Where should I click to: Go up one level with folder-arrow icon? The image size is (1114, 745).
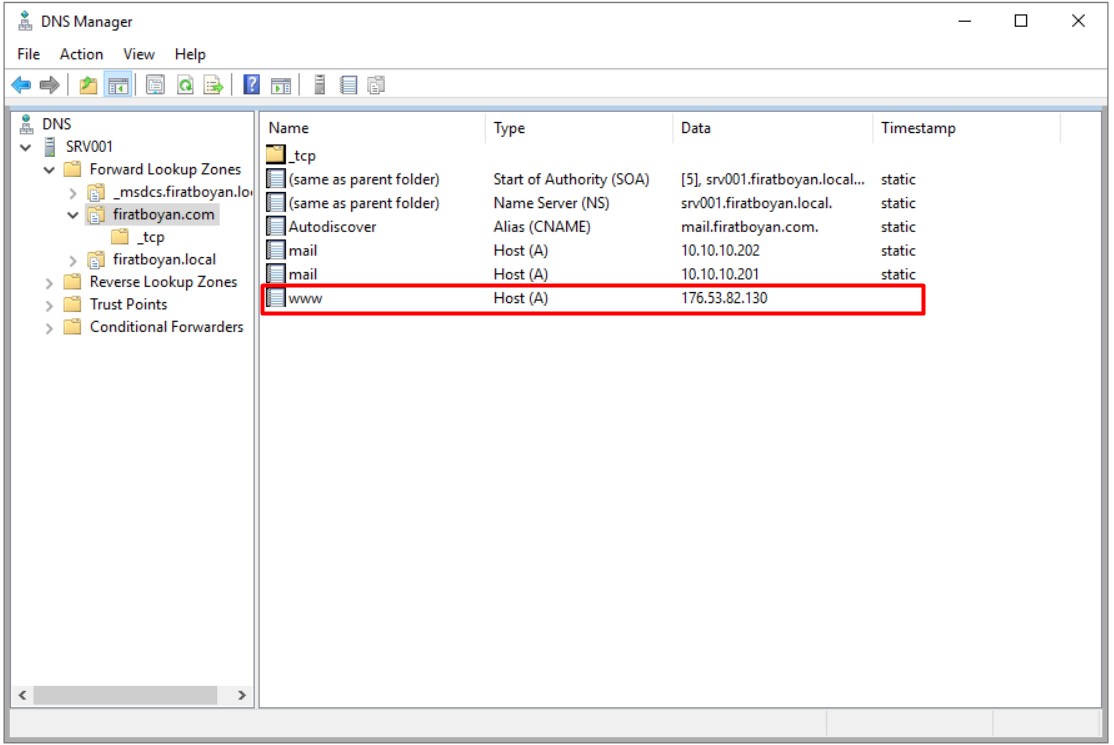click(x=88, y=85)
